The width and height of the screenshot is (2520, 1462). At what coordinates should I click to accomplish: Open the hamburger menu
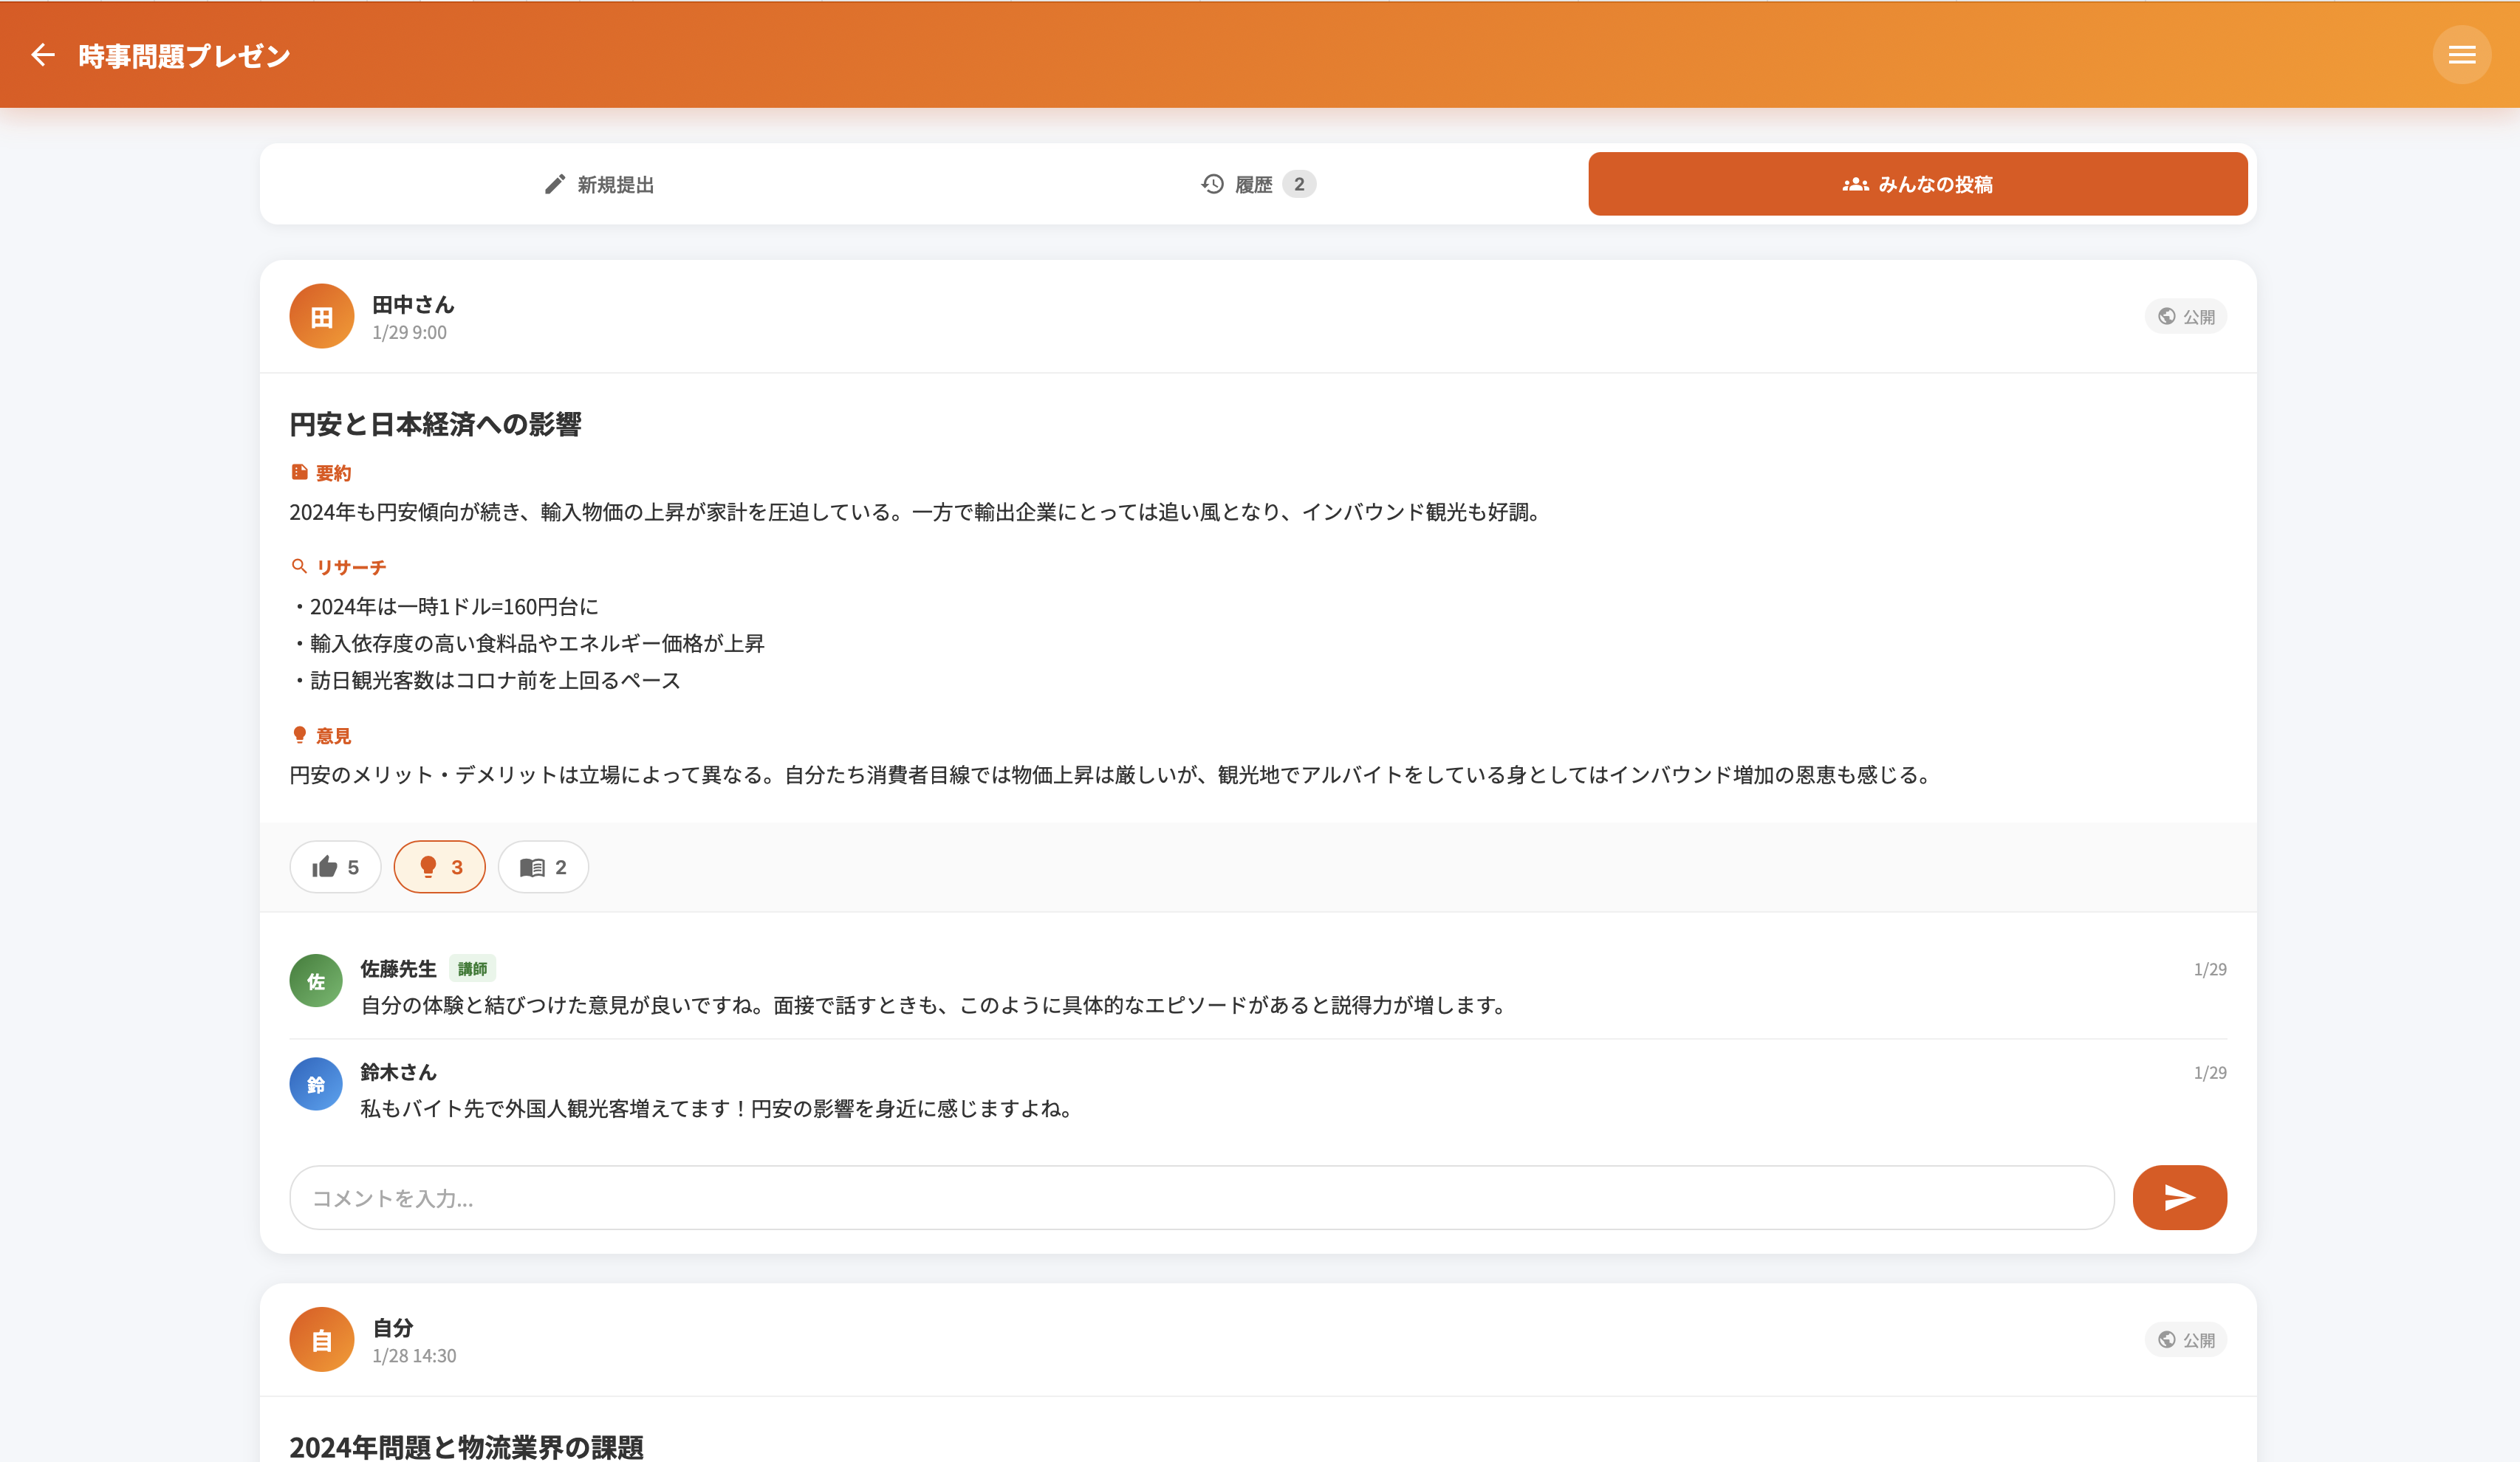point(2461,55)
